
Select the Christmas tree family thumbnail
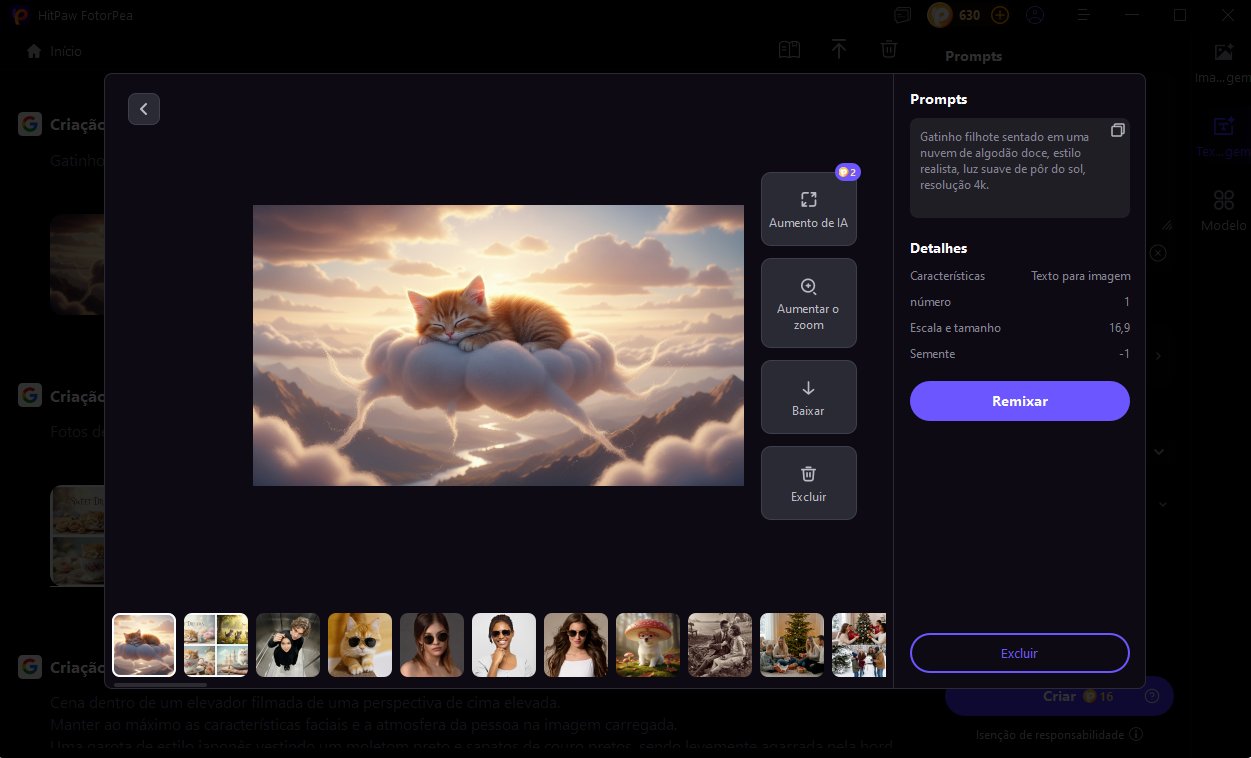(x=792, y=645)
